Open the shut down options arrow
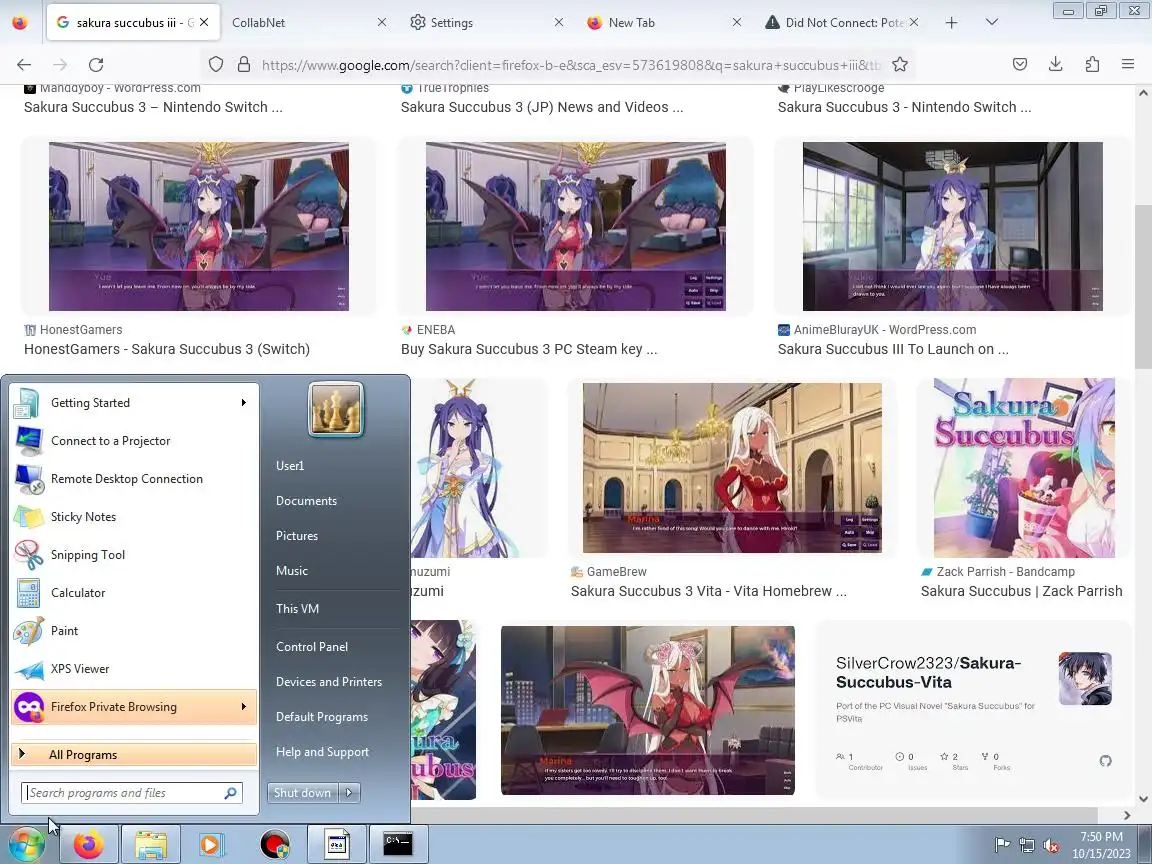 click(350, 793)
